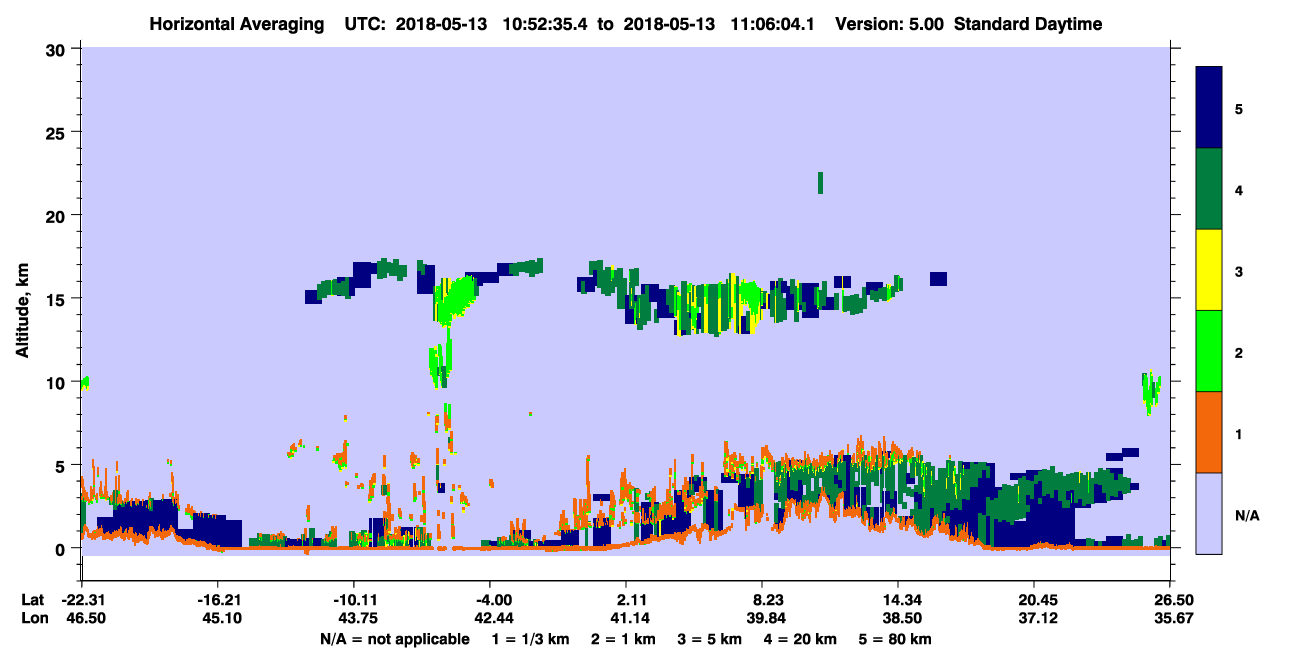
Task: Click the yellow colorbar segment labeled 3
Action: coord(1209,270)
